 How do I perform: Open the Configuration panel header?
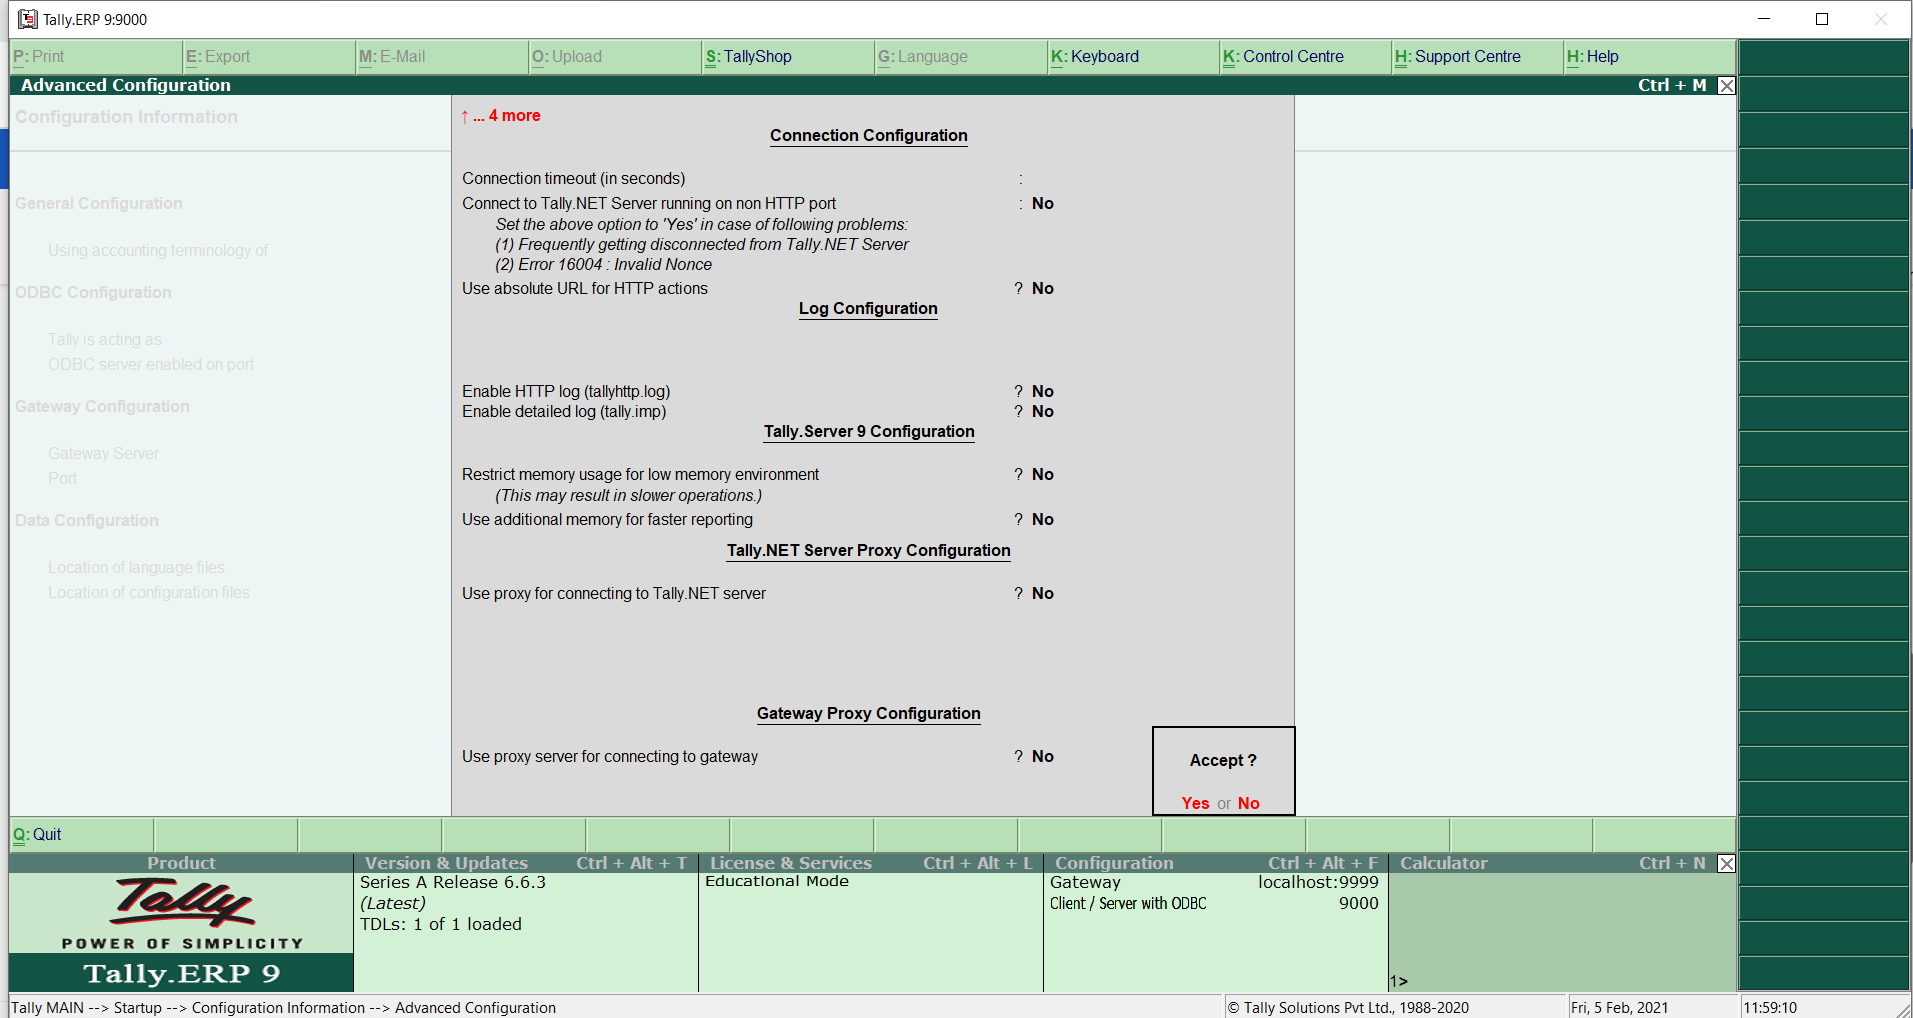[x=1216, y=863]
